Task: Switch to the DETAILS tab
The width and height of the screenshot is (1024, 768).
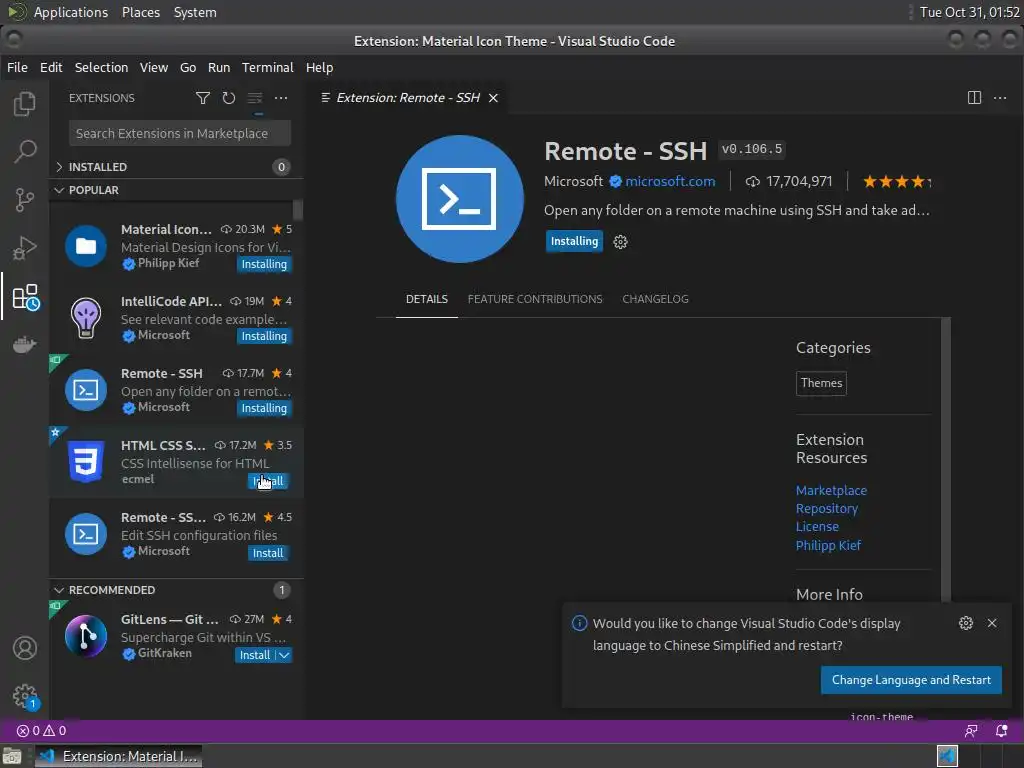Action: click(426, 299)
